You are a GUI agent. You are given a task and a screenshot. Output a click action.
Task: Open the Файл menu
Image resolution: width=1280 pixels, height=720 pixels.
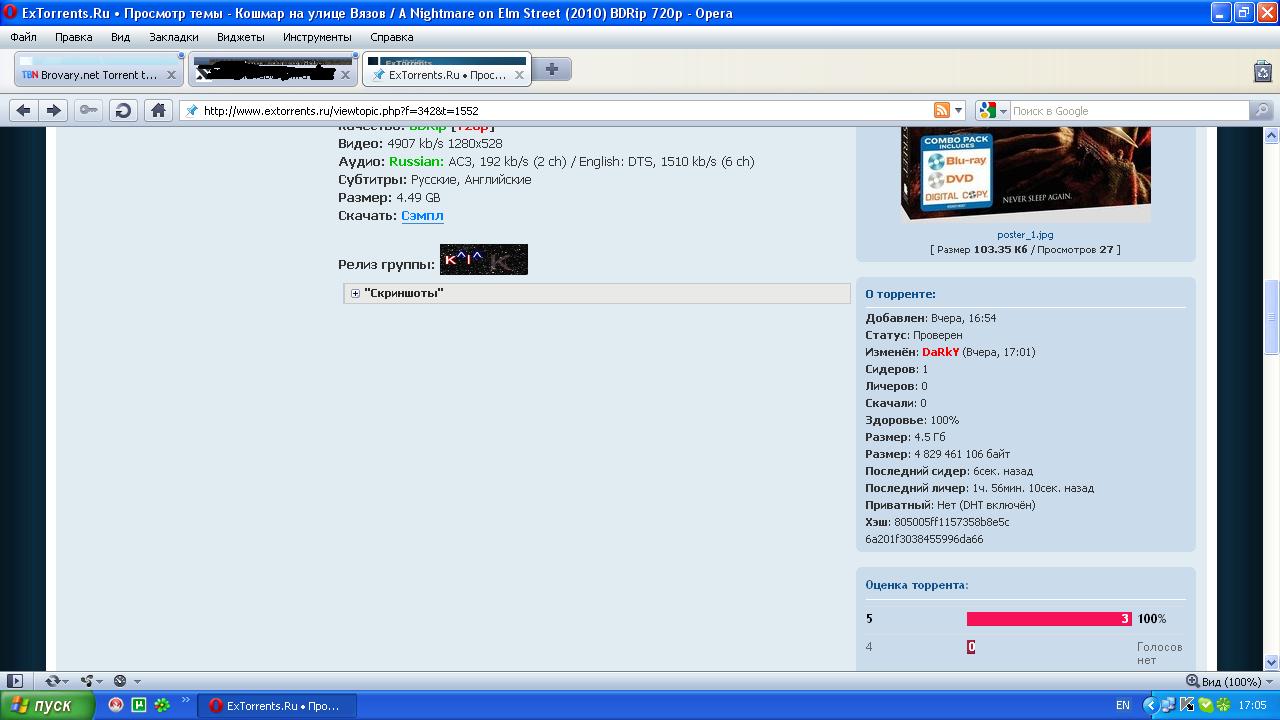(x=23, y=37)
